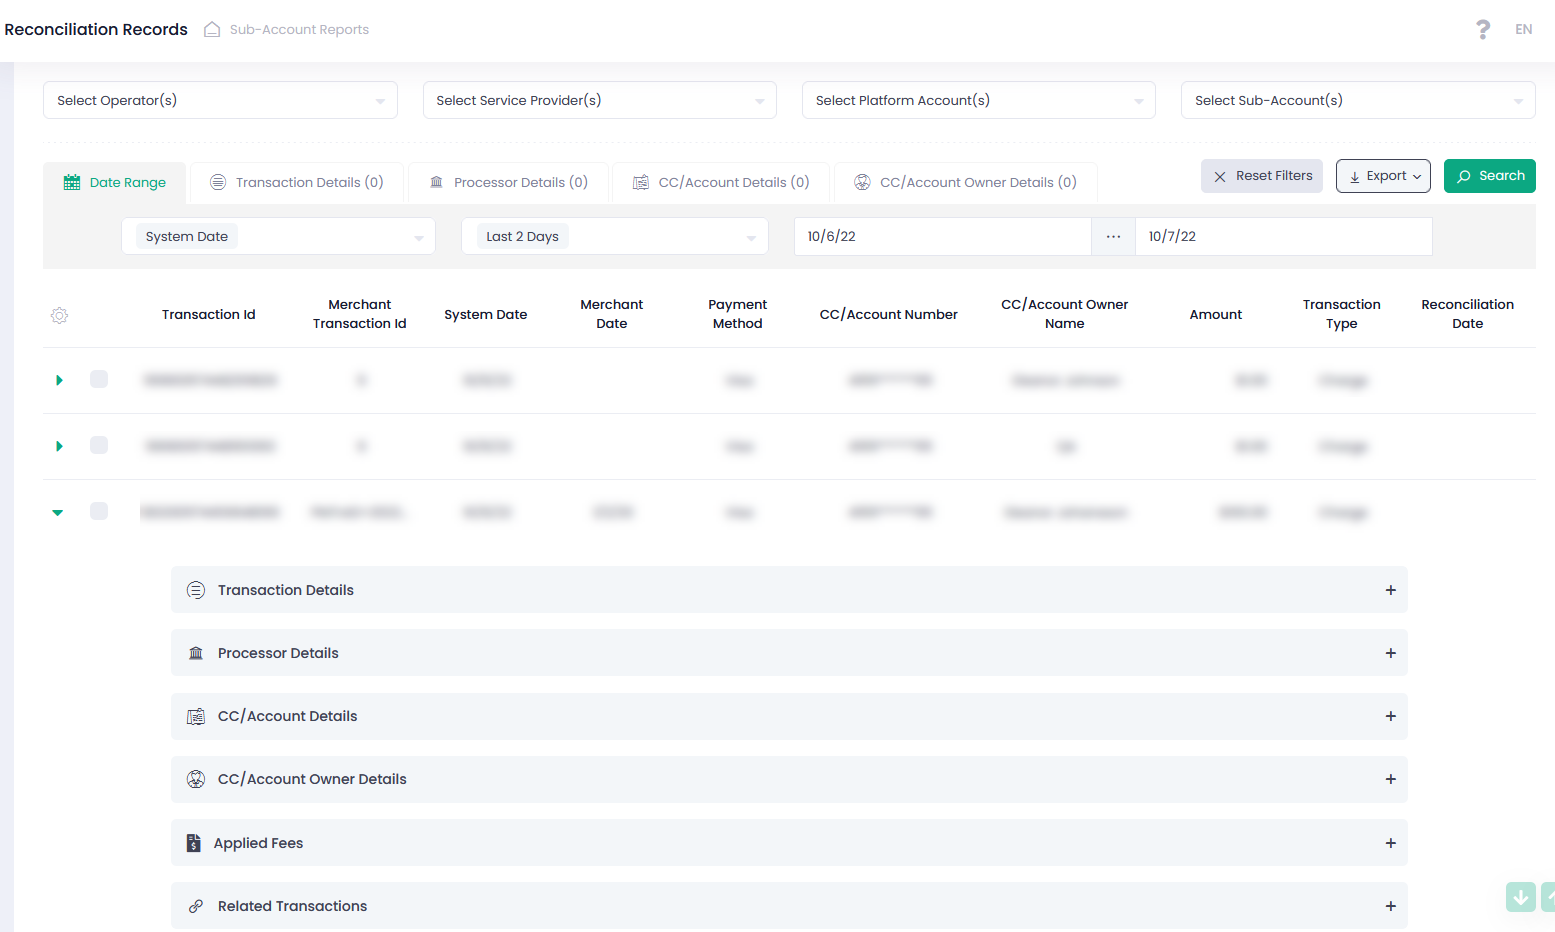The image size is (1555, 932).
Task: Switch to CC/Account Owner Details tab
Action: tap(965, 183)
